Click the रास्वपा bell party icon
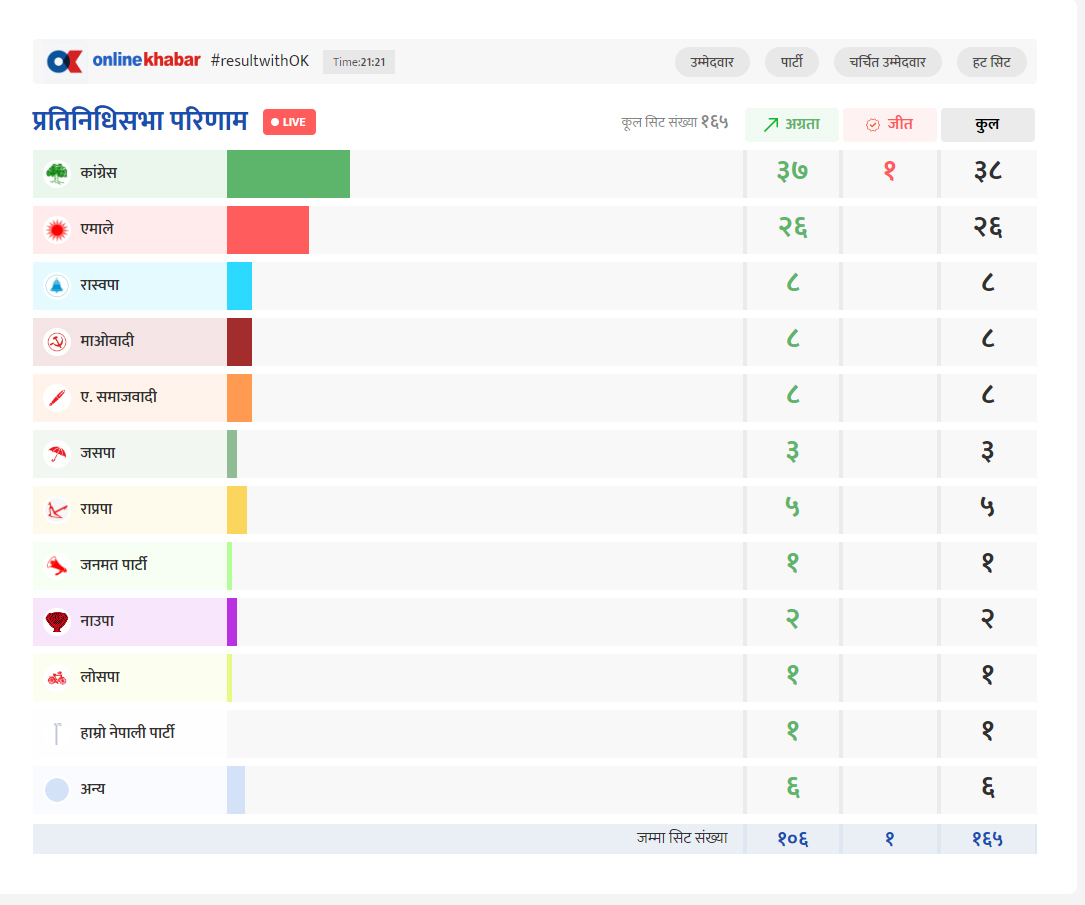This screenshot has width=1085, height=905. (x=57, y=285)
